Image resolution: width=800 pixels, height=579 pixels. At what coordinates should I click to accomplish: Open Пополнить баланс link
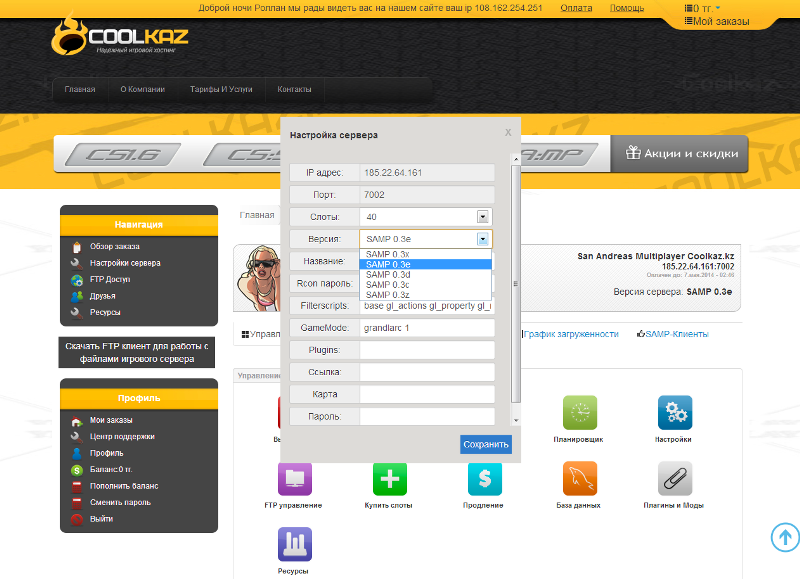(124, 486)
